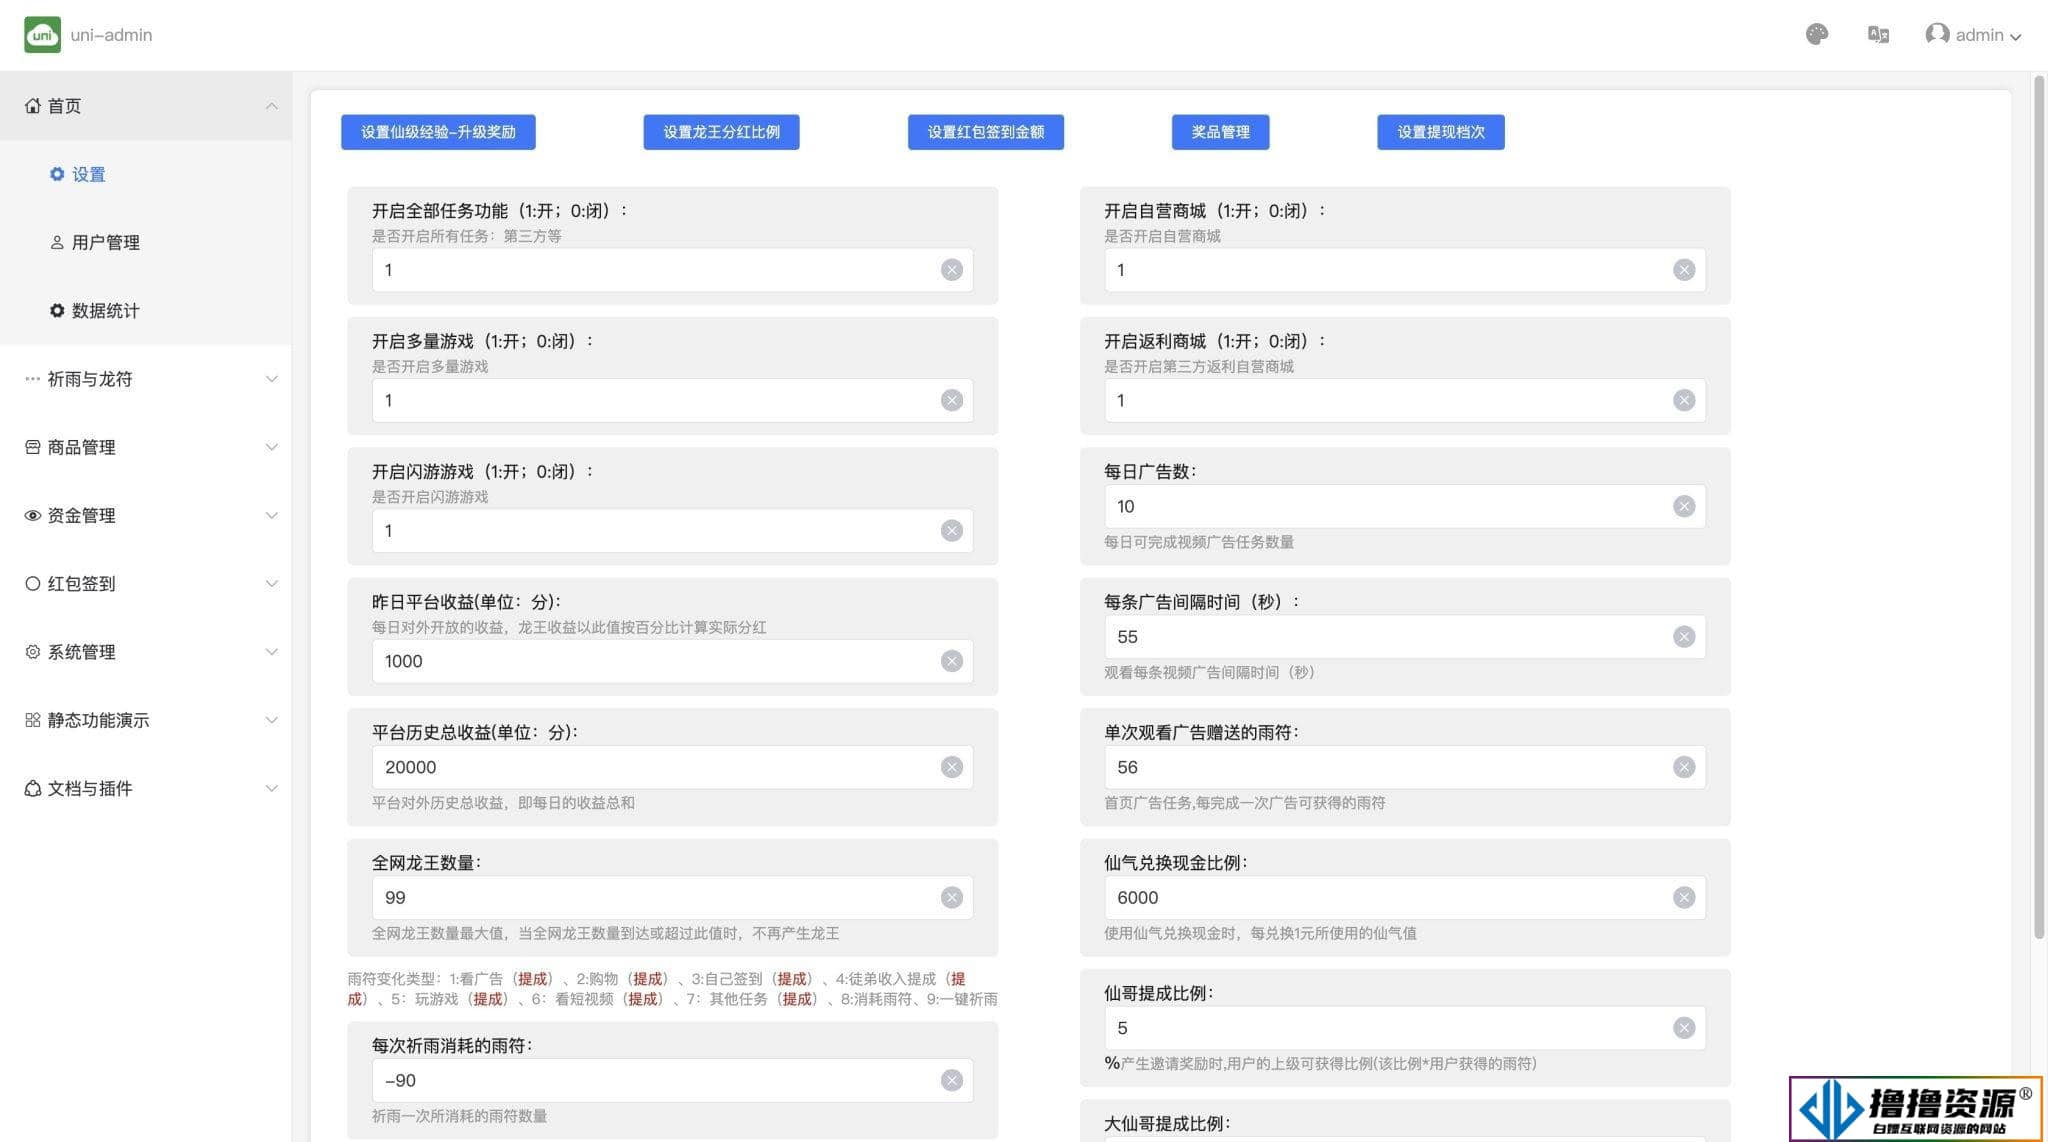Viewport: 2048px width, 1142px height.
Task: Collapse the 首页 sidebar section
Action: [x=271, y=106]
